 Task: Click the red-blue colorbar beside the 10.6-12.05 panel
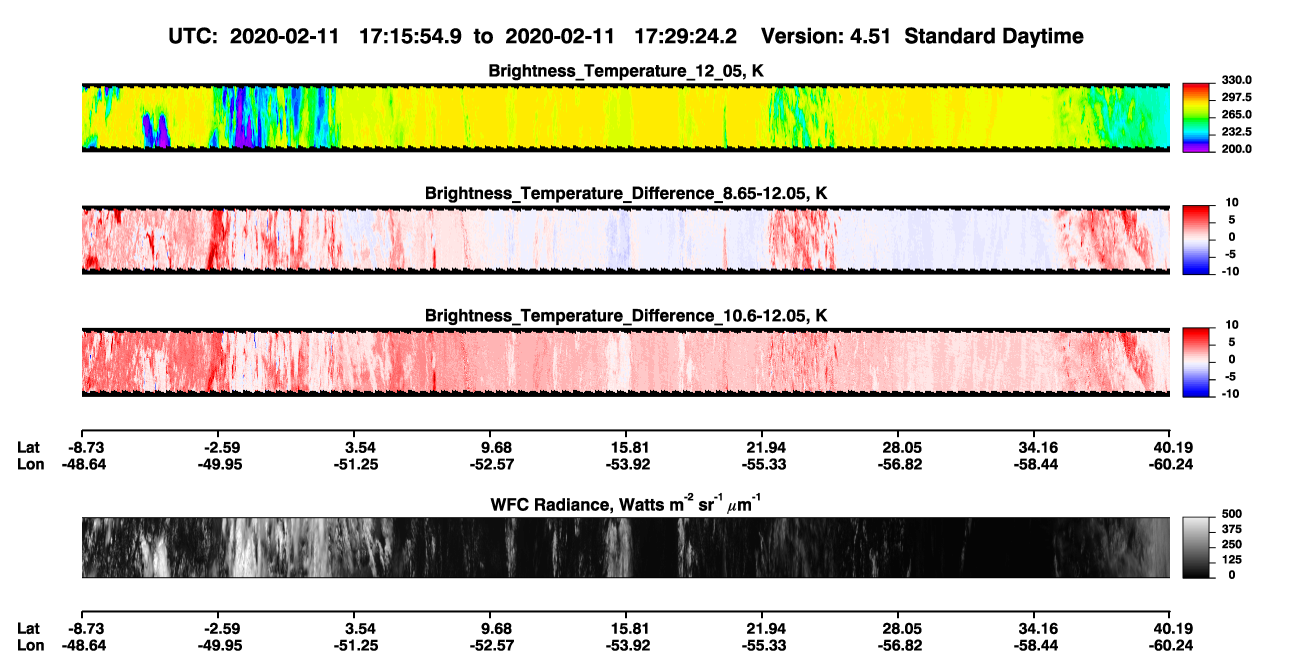coord(1197,362)
